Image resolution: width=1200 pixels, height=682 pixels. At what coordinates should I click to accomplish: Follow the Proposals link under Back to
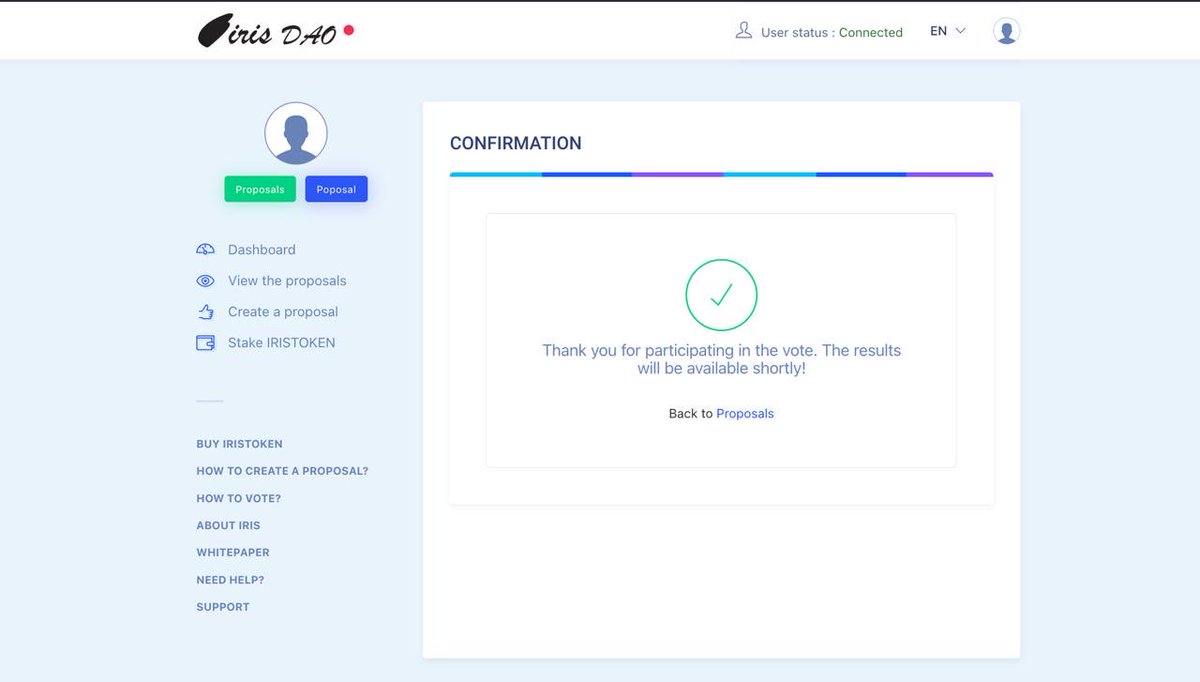(745, 413)
